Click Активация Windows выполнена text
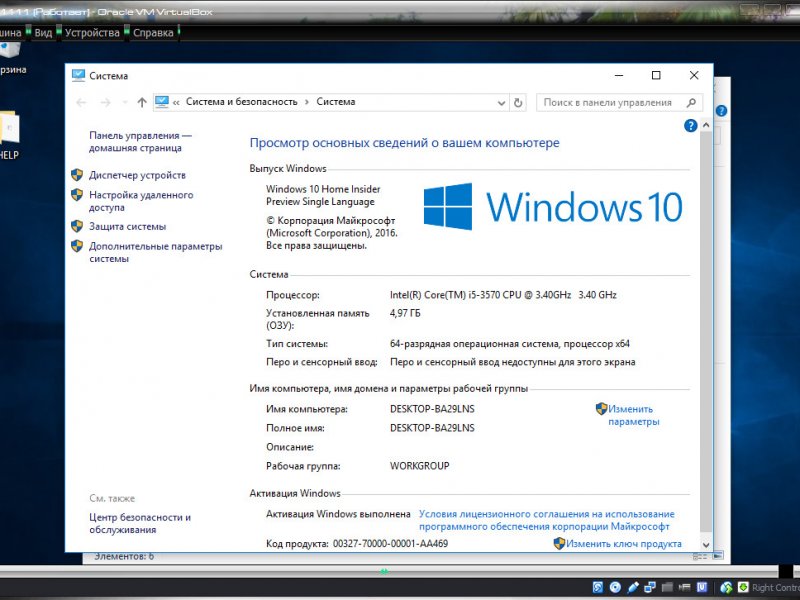Image resolution: width=800 pixels, height=600 pixels. tap(338, 514)
